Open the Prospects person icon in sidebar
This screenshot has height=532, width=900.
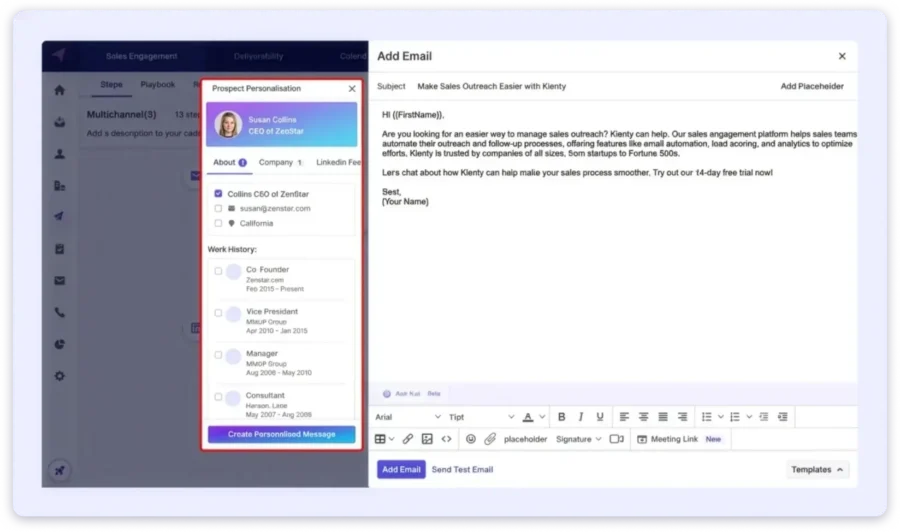tap(59, 154)
